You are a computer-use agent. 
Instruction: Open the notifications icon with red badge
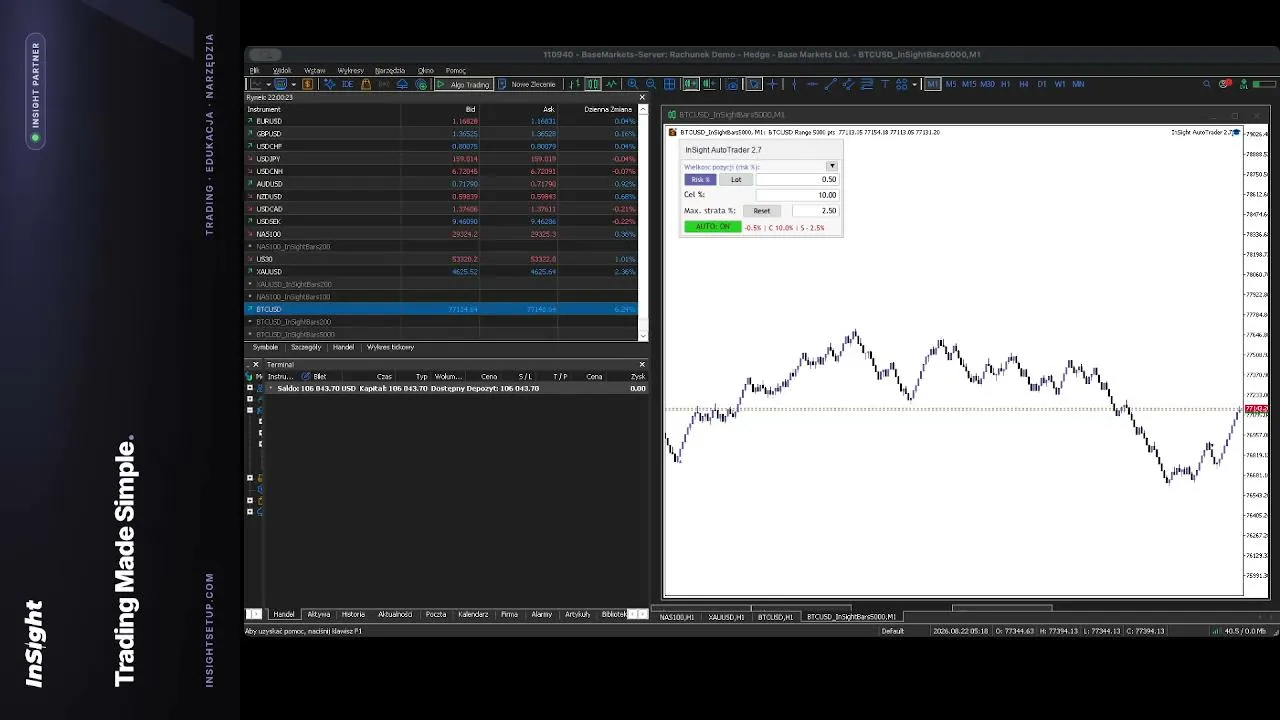pyautogui.click(x=1224, y=84)
